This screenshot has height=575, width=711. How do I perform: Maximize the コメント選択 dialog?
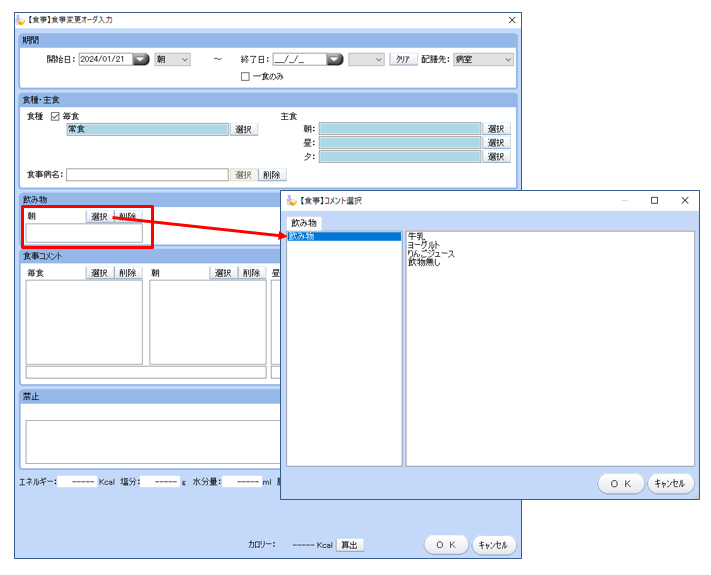[654, 200]
